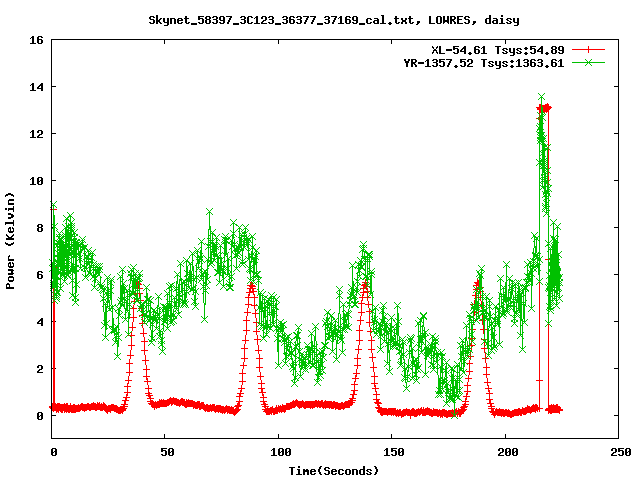Click the x-axis tick label 100
The height and width of the screenshot is (480, 640).
point(280,452)
